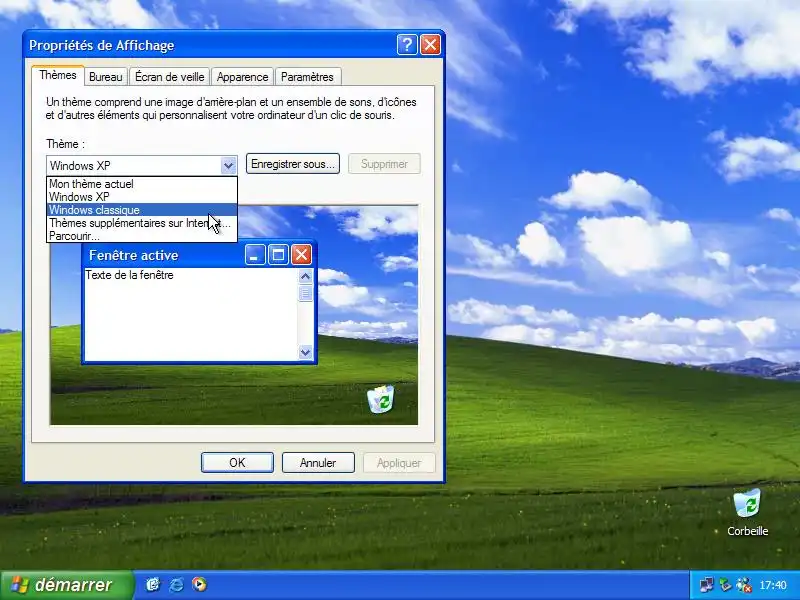Click the Propriétés de Affichage title bar

pyautogui.click(x=234, y=45)
